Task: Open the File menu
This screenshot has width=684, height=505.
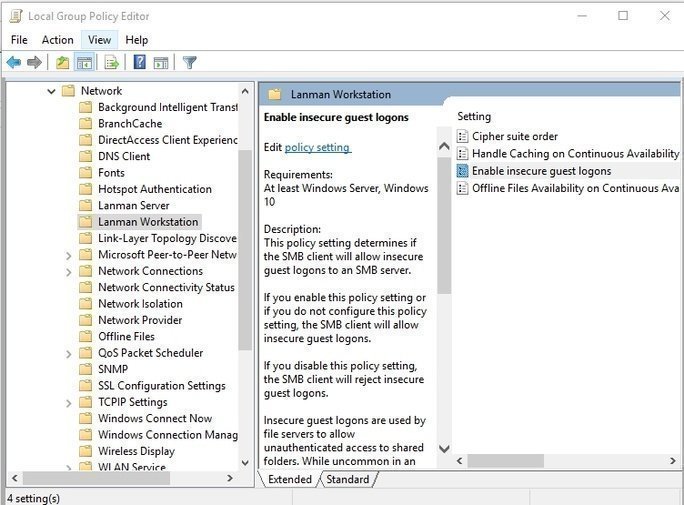Action: pyautogui.click(x=19, y=40)
